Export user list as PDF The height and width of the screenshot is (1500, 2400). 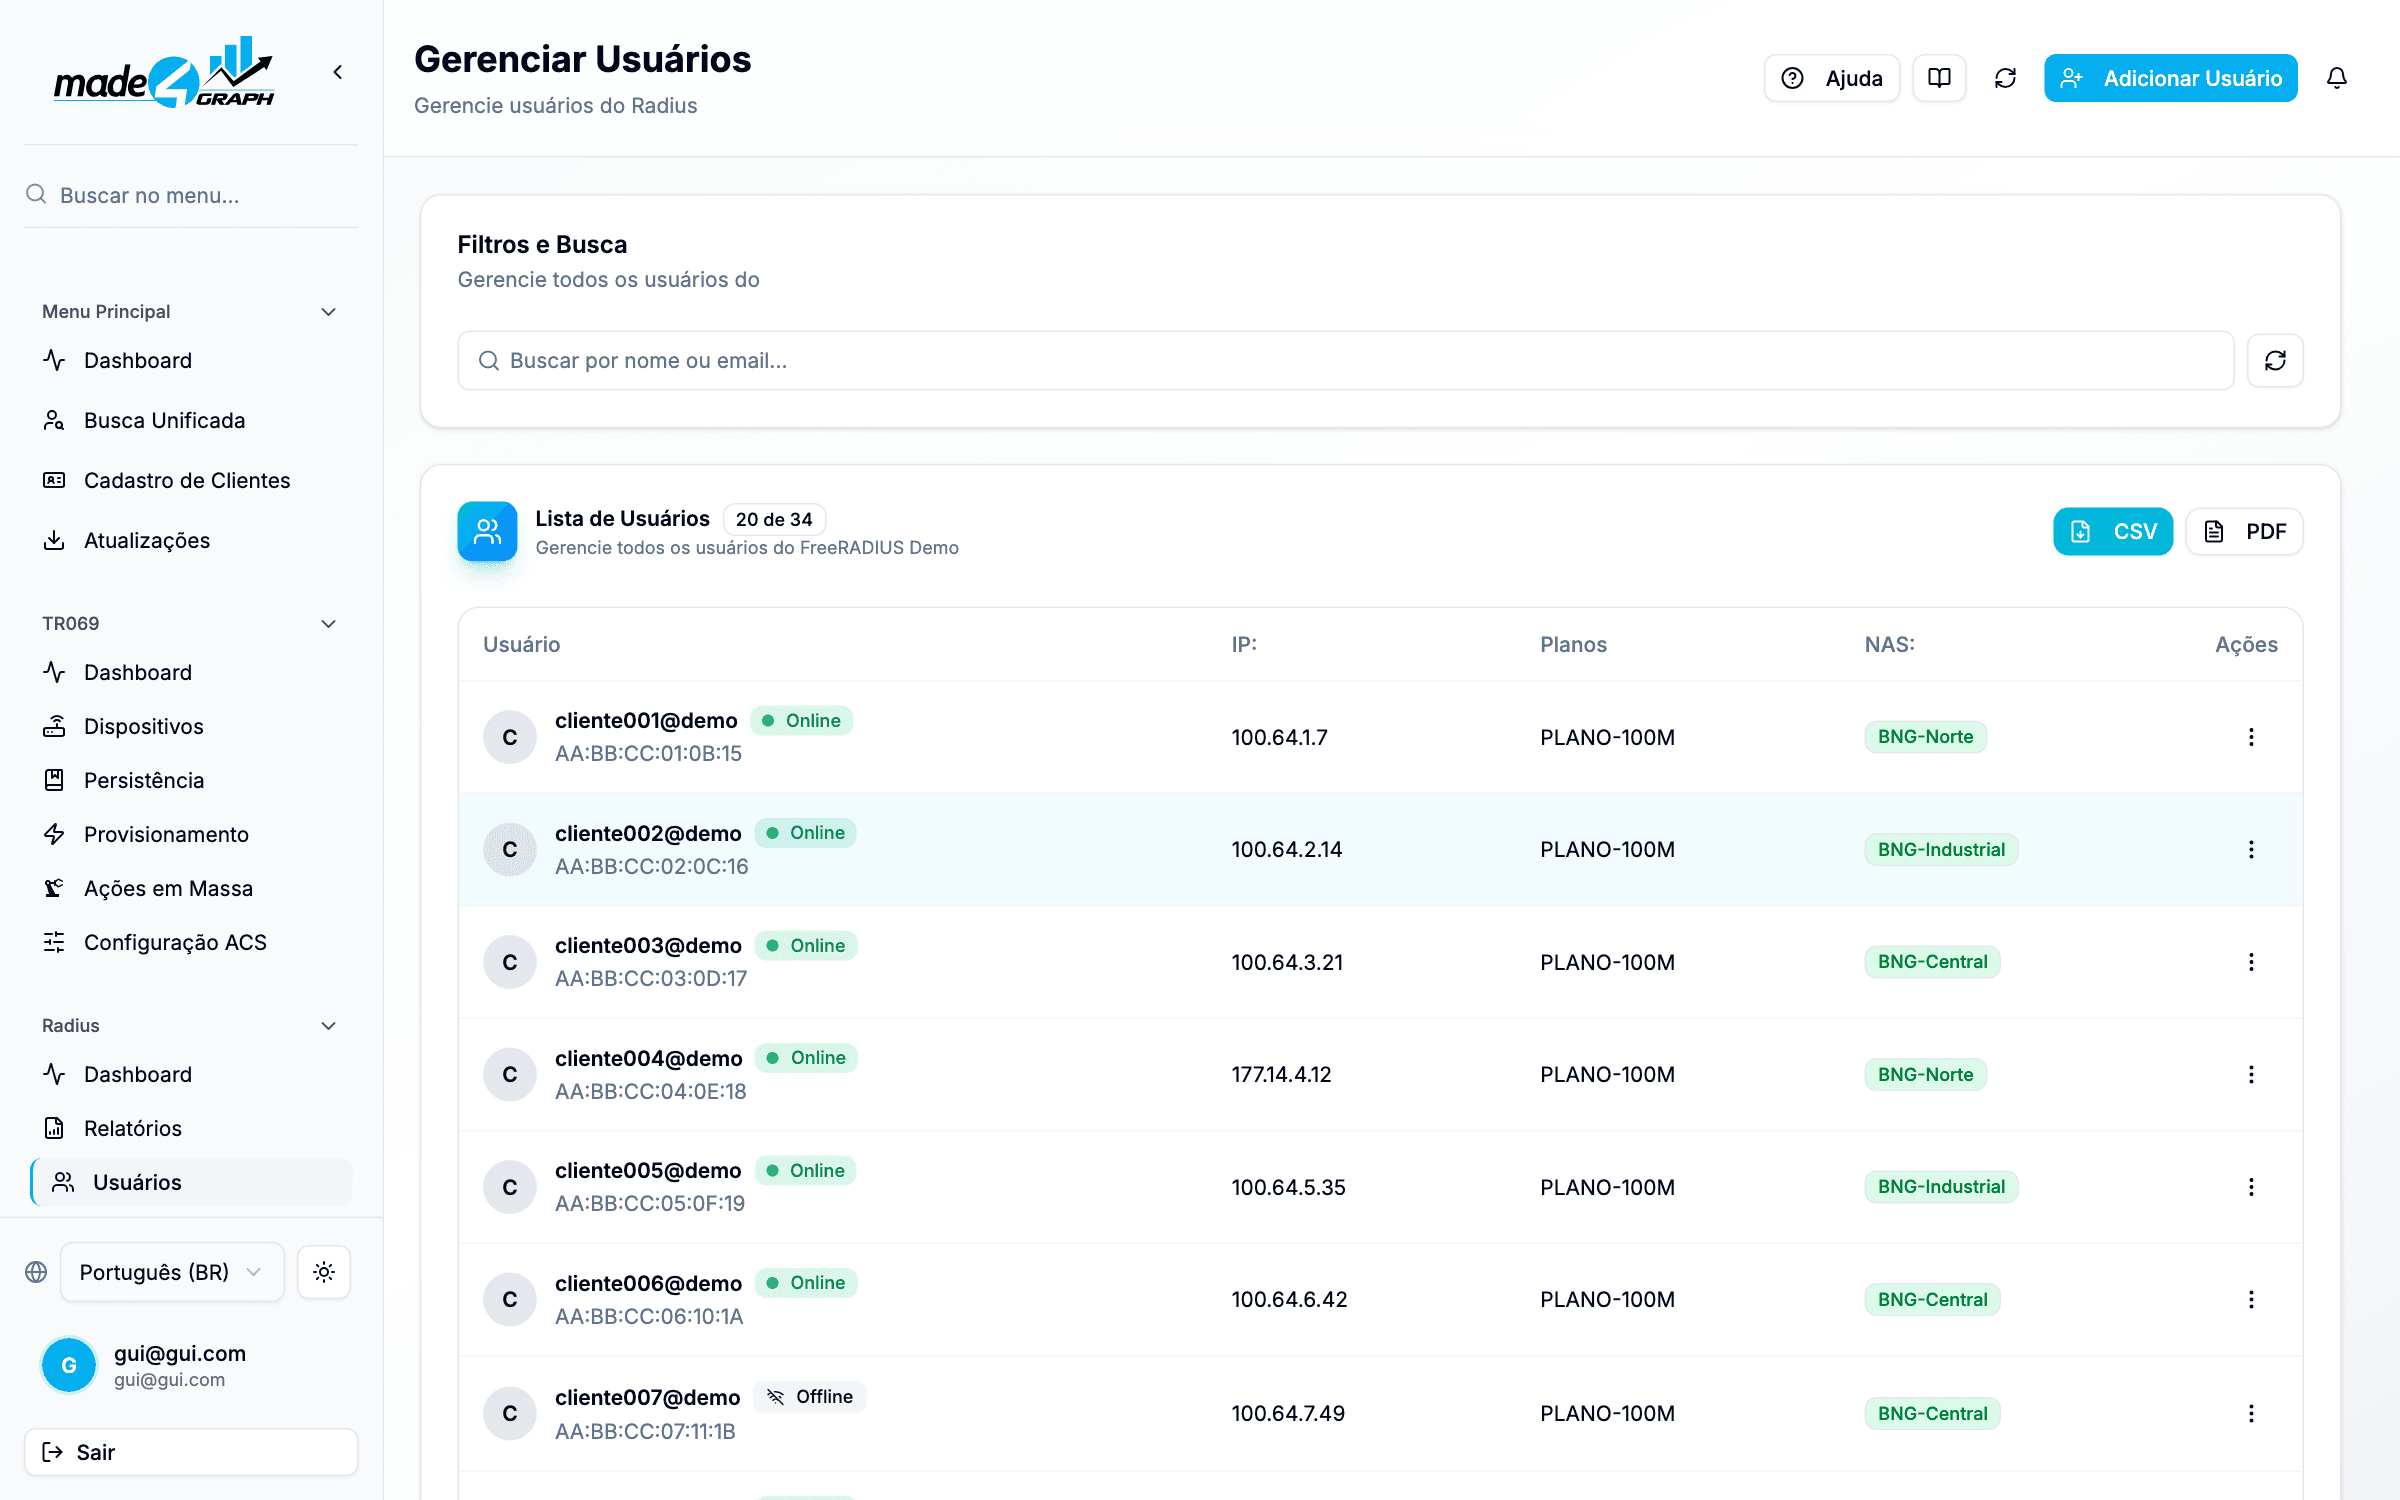[2244, 531]
